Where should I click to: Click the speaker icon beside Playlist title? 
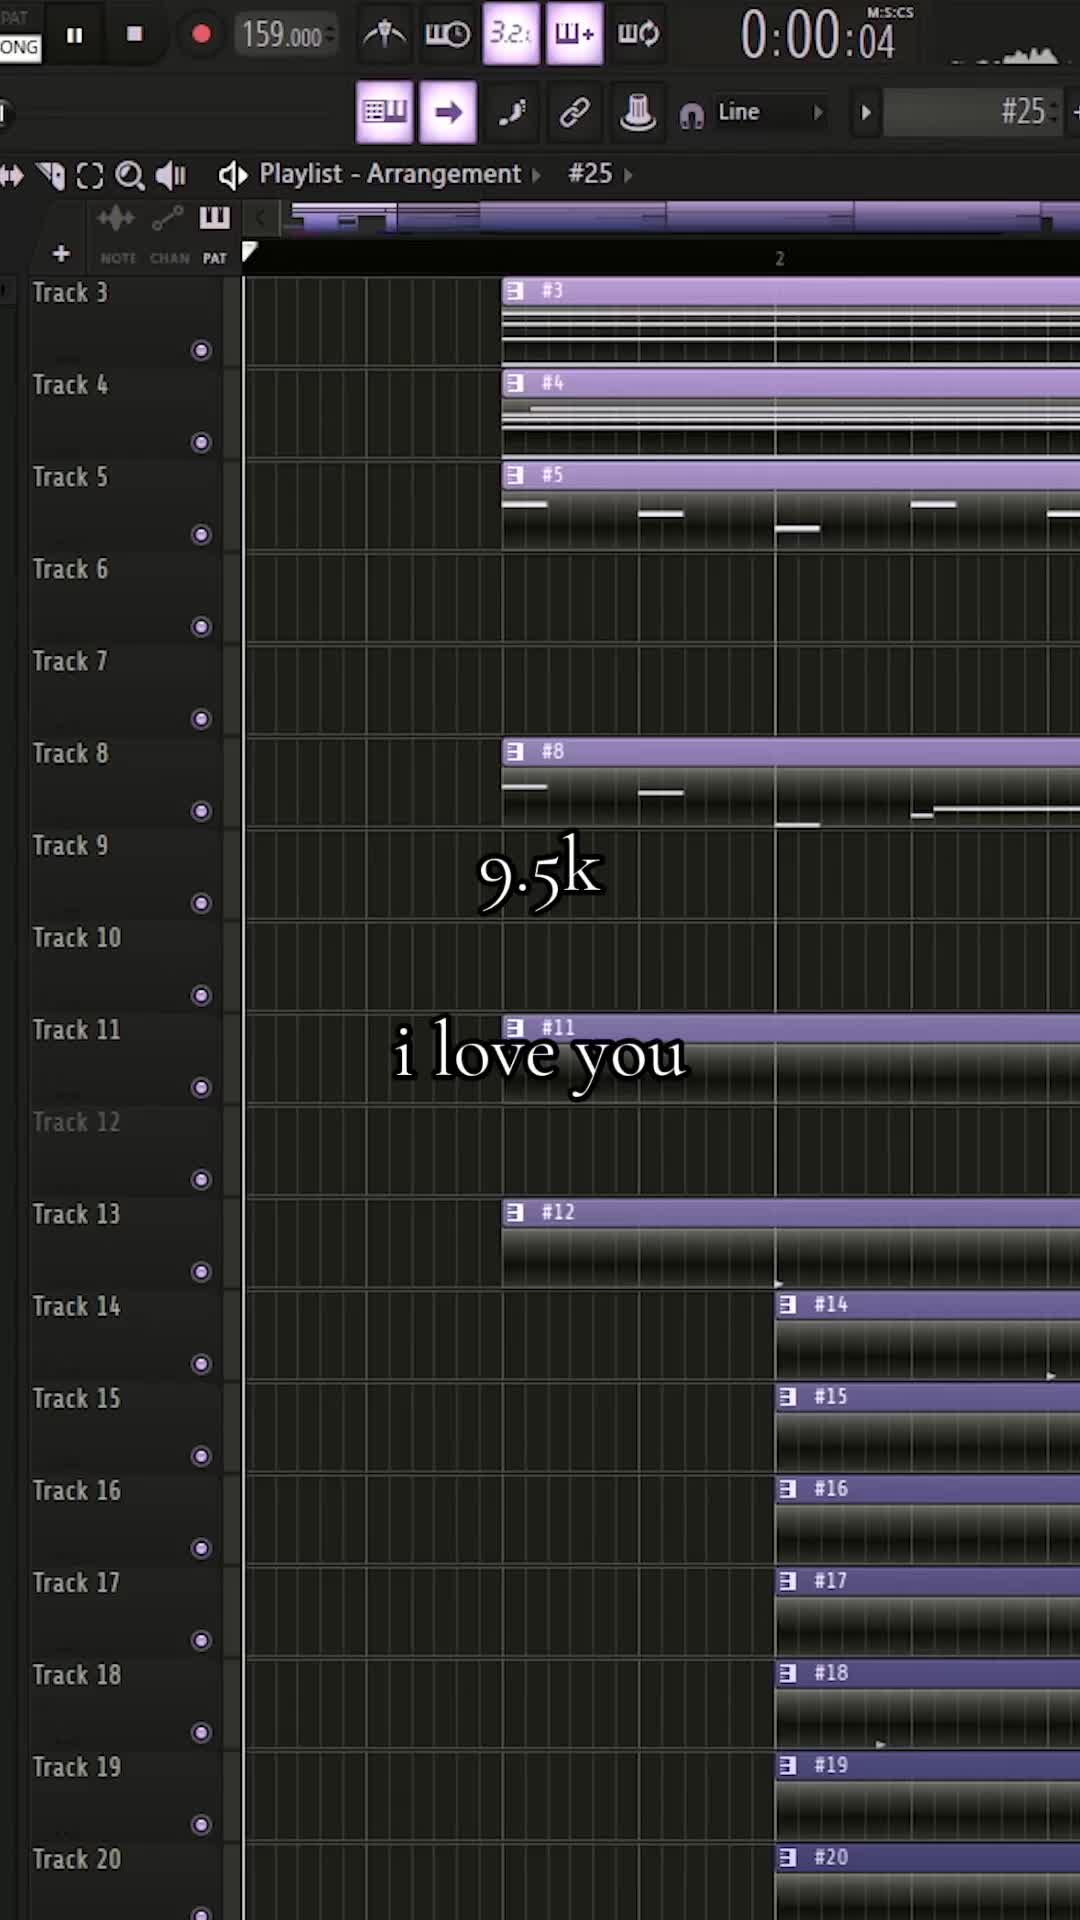232,175
